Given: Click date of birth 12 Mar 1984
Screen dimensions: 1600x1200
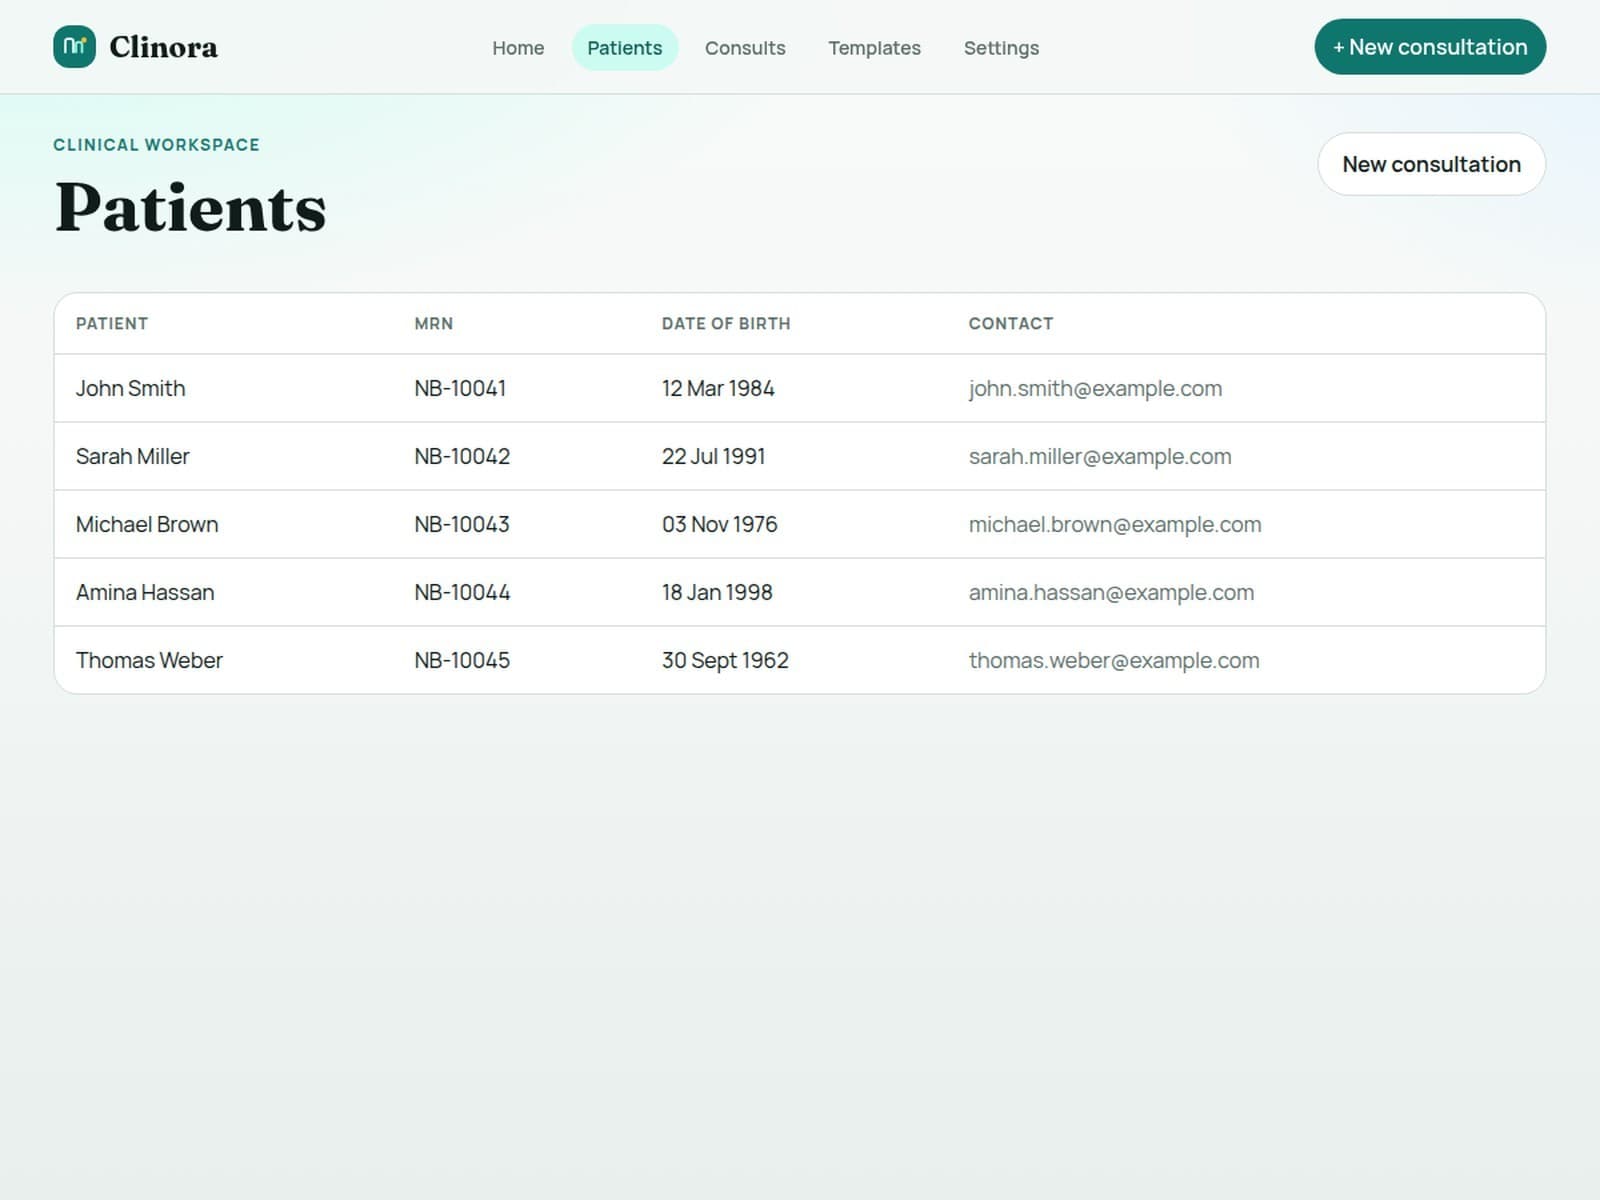Looking at the screenshot, I should pos(718,388).
